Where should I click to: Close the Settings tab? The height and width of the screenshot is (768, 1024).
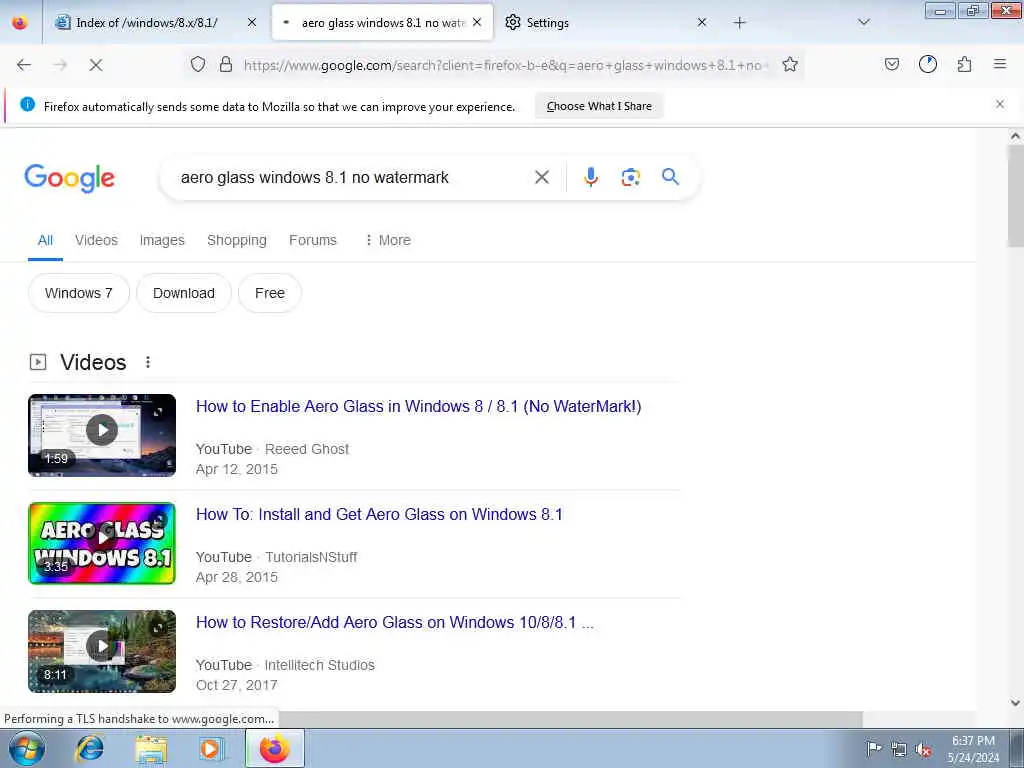702,22
